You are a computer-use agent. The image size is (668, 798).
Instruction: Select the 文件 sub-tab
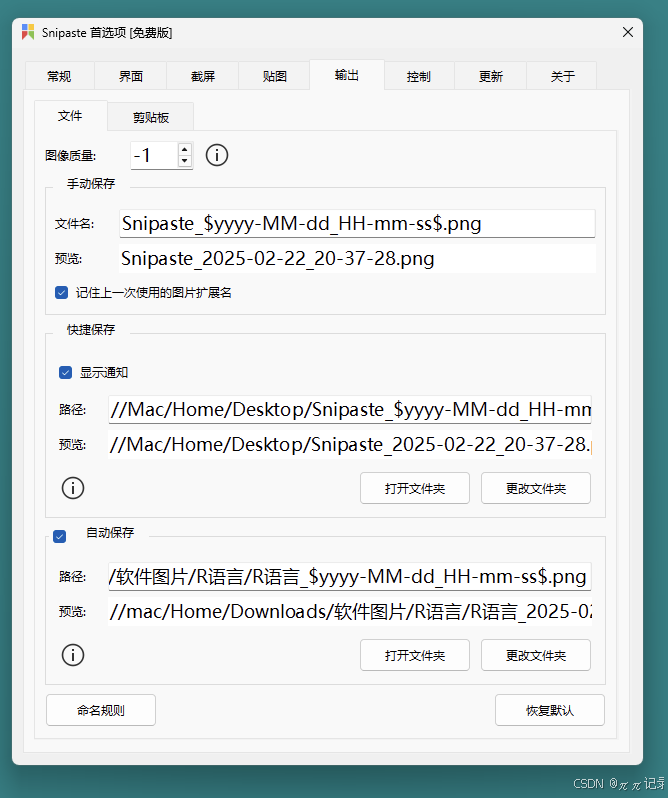click(70, 116)
